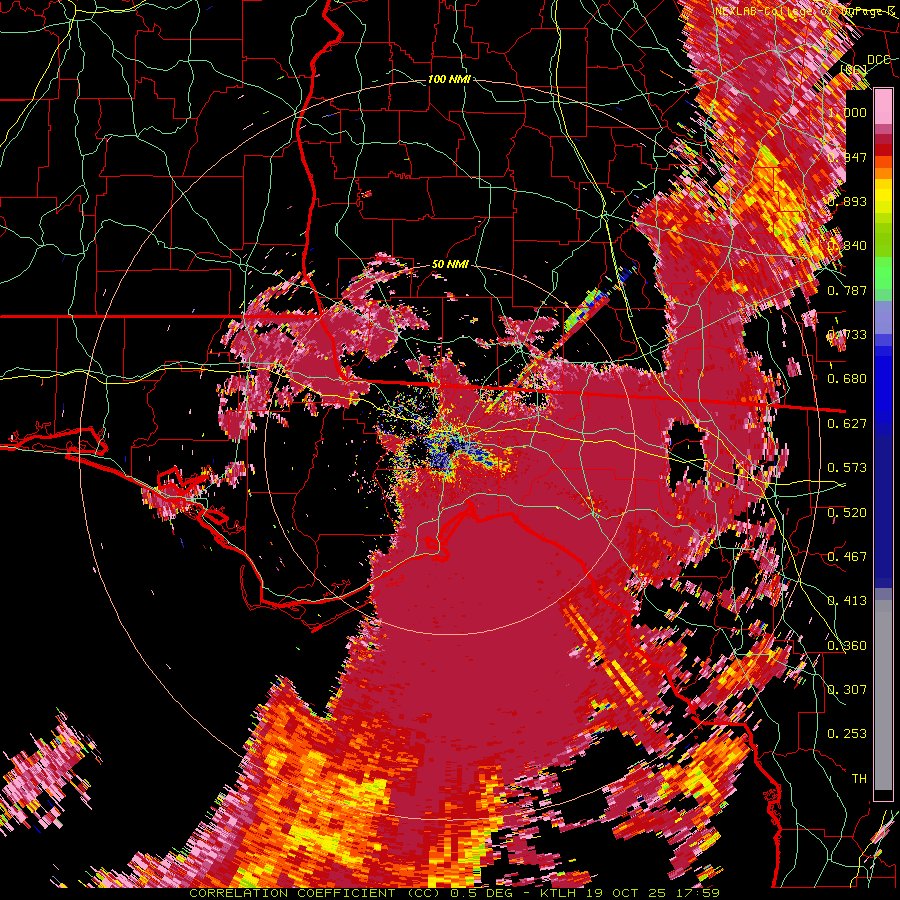Select the 0.573 legend value

(x=847, y=468)
